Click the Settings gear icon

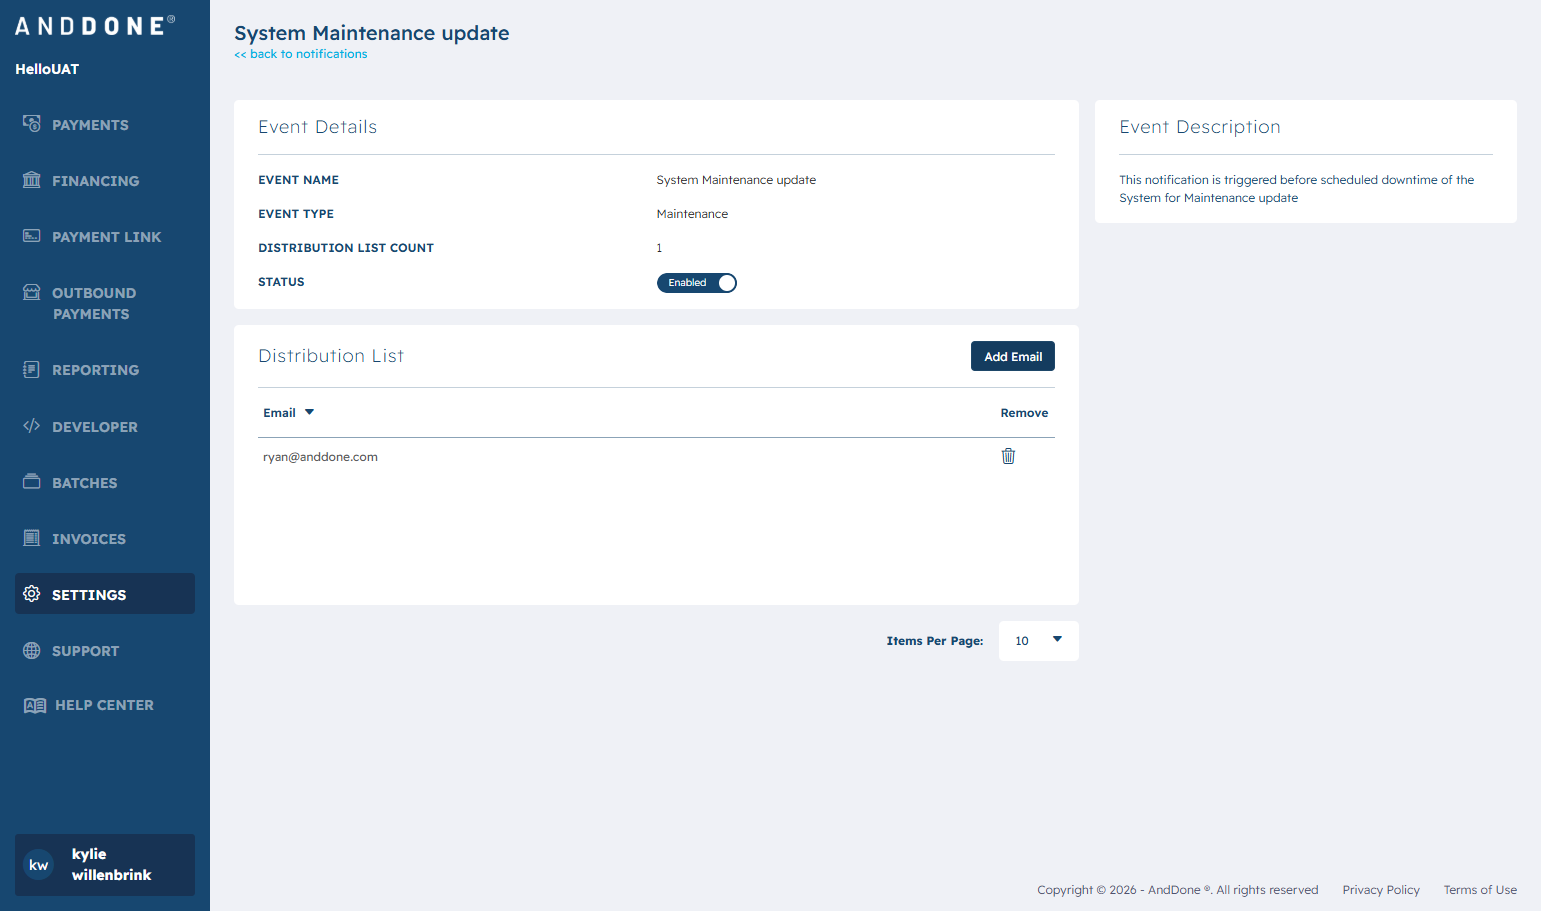pyautogui.click(x=32, y=594)
